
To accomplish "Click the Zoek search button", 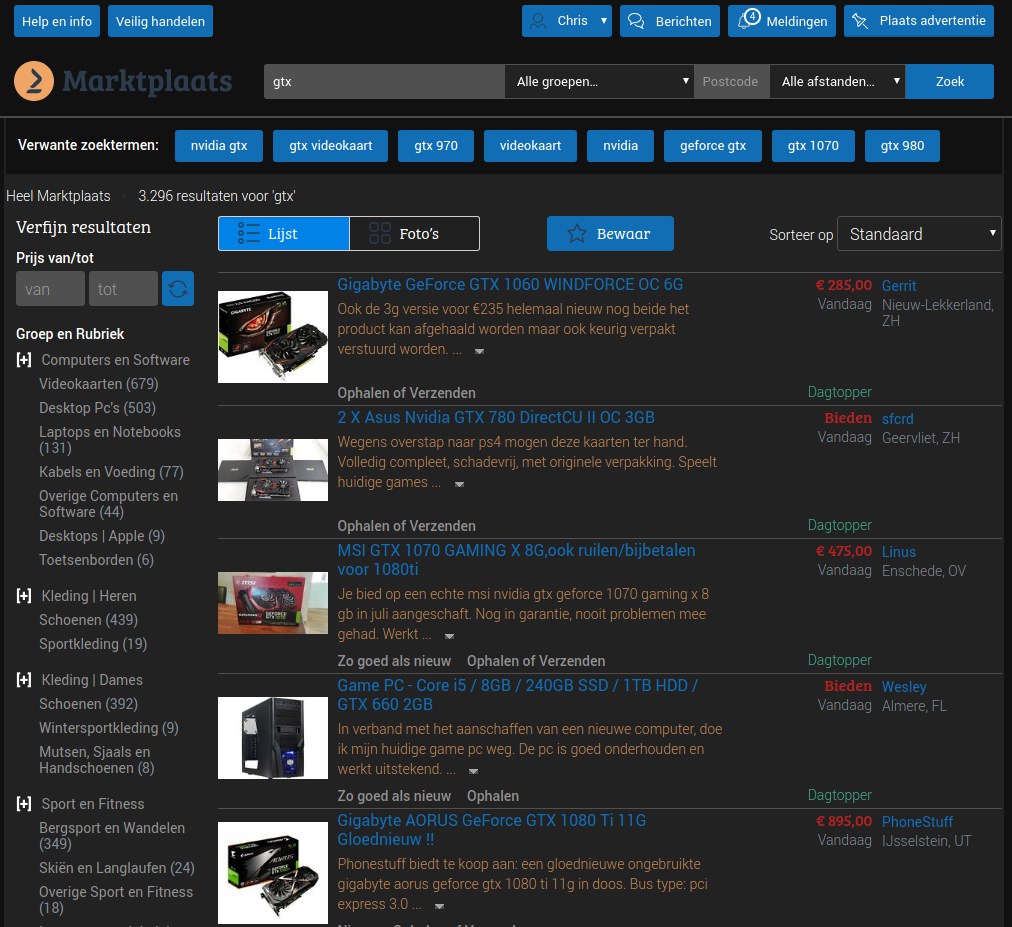I will point(949,81).
